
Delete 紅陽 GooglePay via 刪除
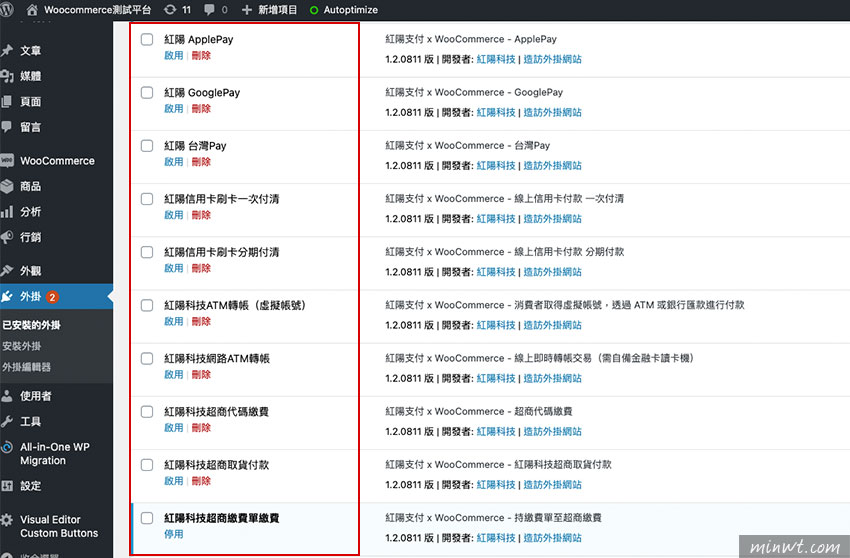tap(201, 108)
